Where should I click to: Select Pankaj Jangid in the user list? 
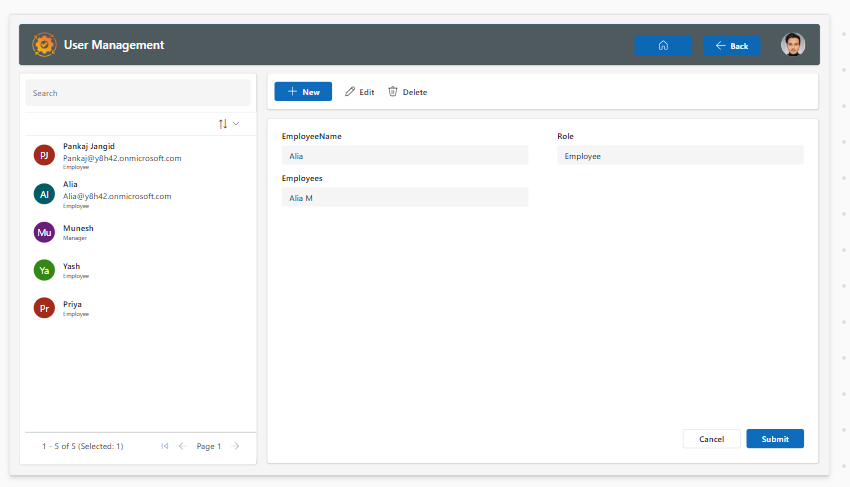click(138, 155)
